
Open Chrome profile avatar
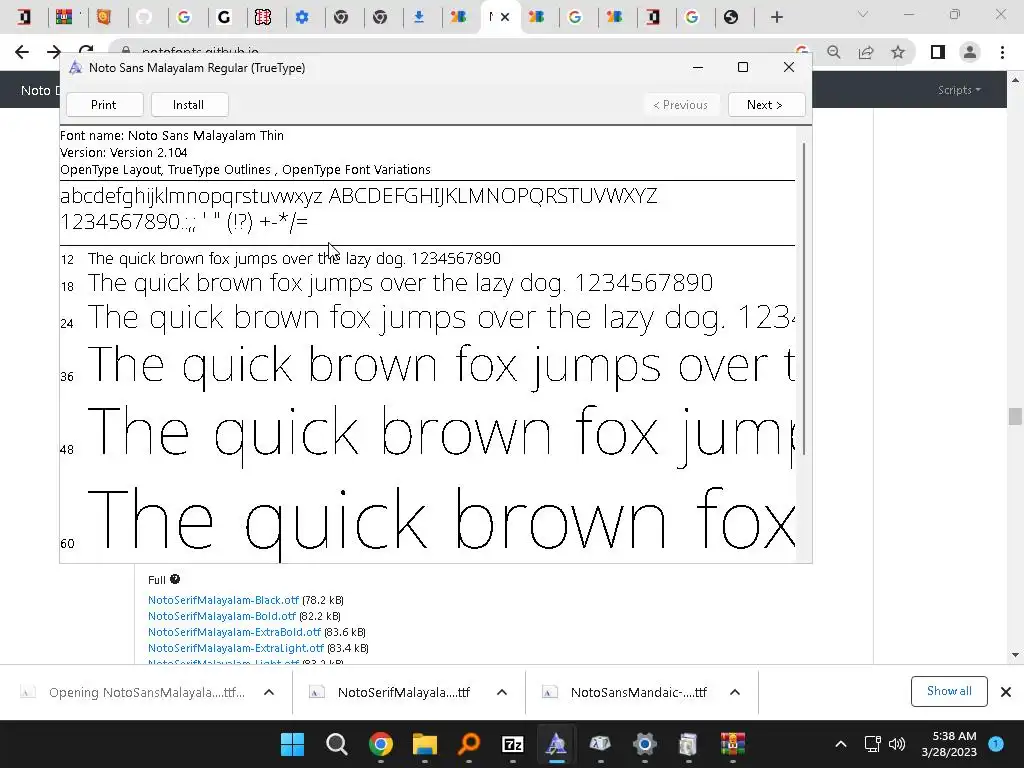[x=970, y=52]
